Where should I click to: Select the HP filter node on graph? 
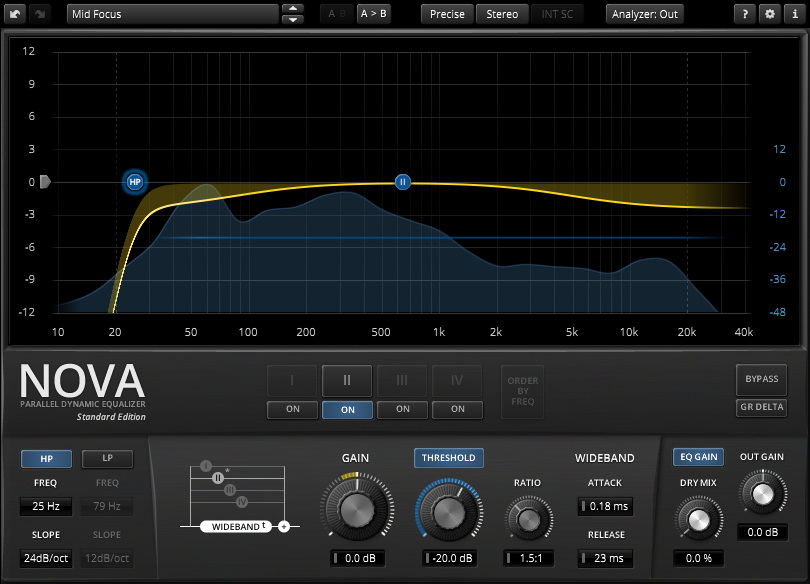click(x=135, y=182)
